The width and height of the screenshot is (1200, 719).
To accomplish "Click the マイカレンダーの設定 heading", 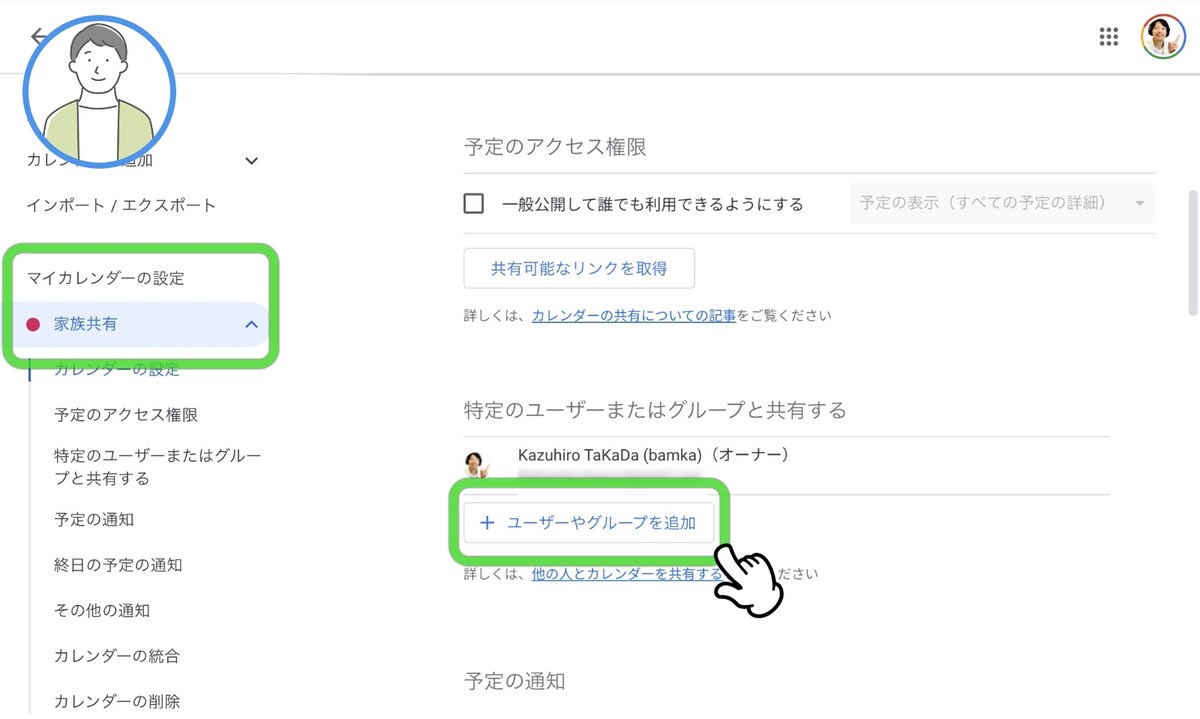I will (x=105, y=278).
